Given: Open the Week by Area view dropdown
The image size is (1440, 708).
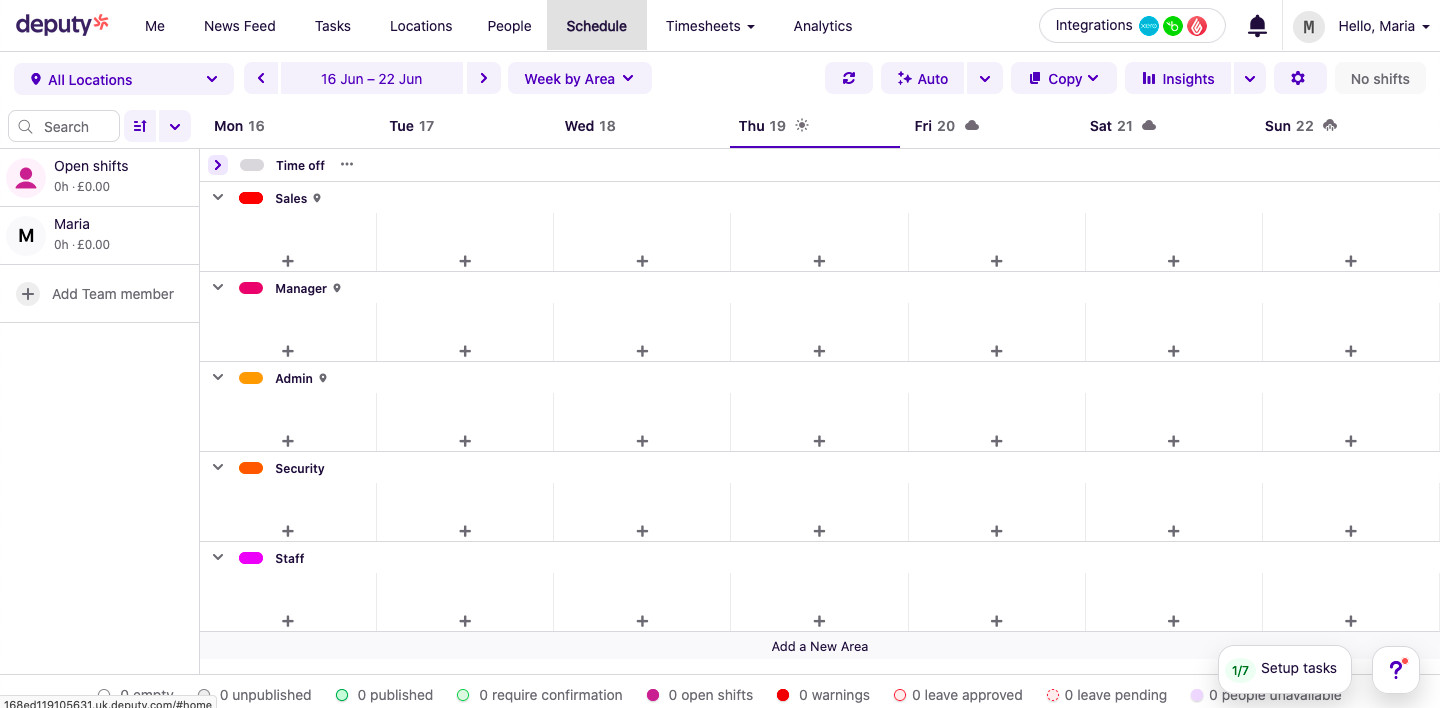Looking at the screenshot, I should point(579,79).
